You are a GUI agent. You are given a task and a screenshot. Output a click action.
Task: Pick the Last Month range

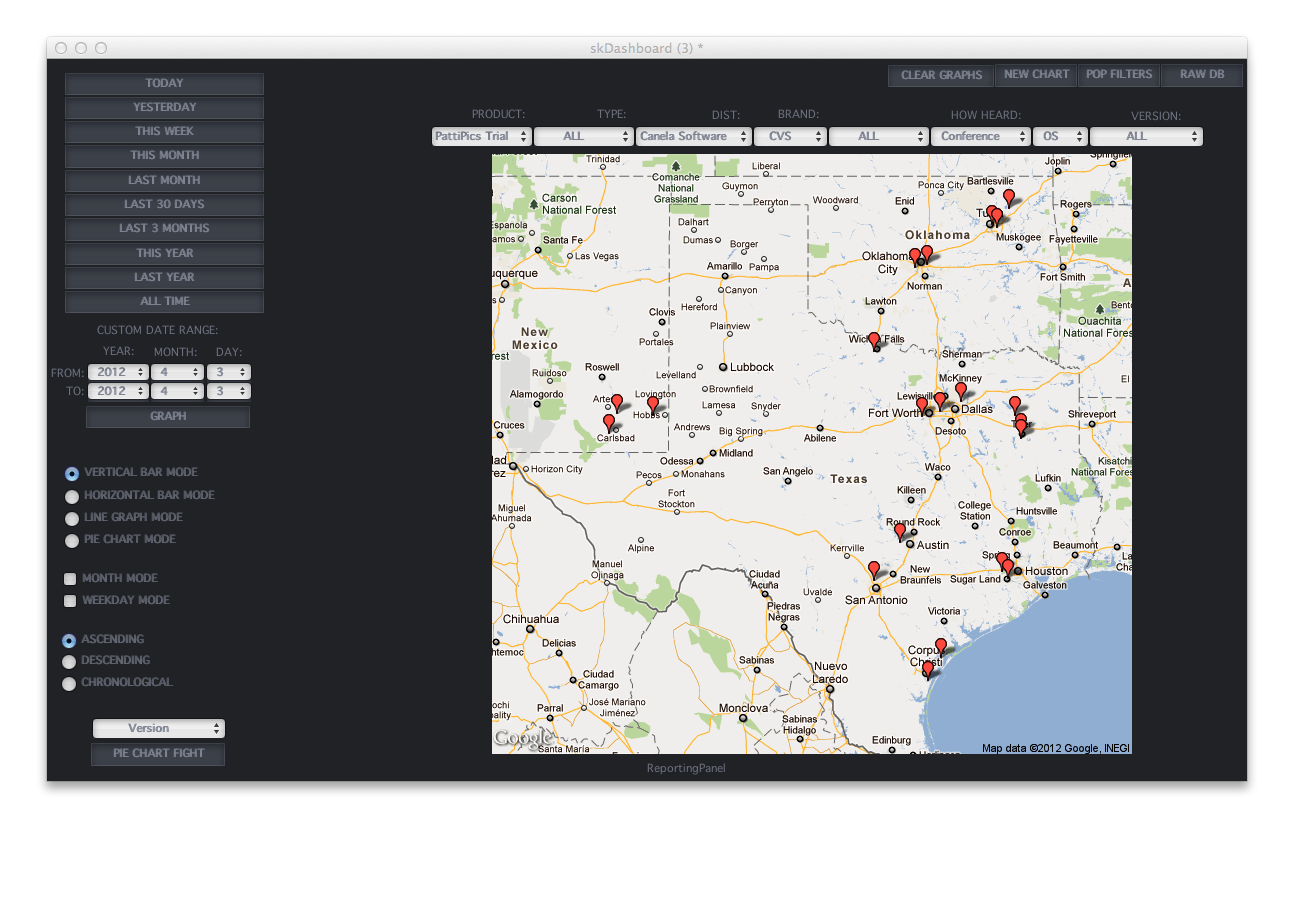click(165, 181)
